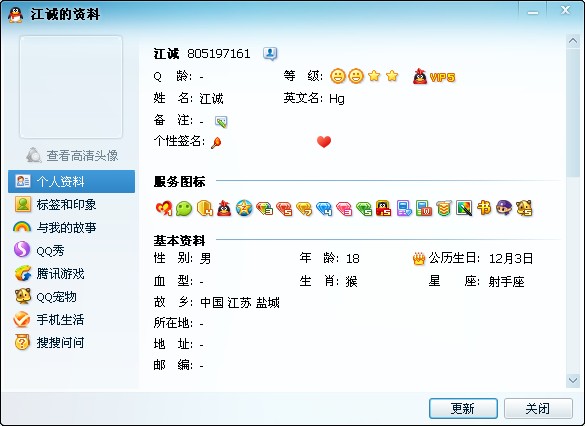585x426 pixels.
Task: Click the blue star badge service icon
Action: pyautogui.click(x=244, y=208)
